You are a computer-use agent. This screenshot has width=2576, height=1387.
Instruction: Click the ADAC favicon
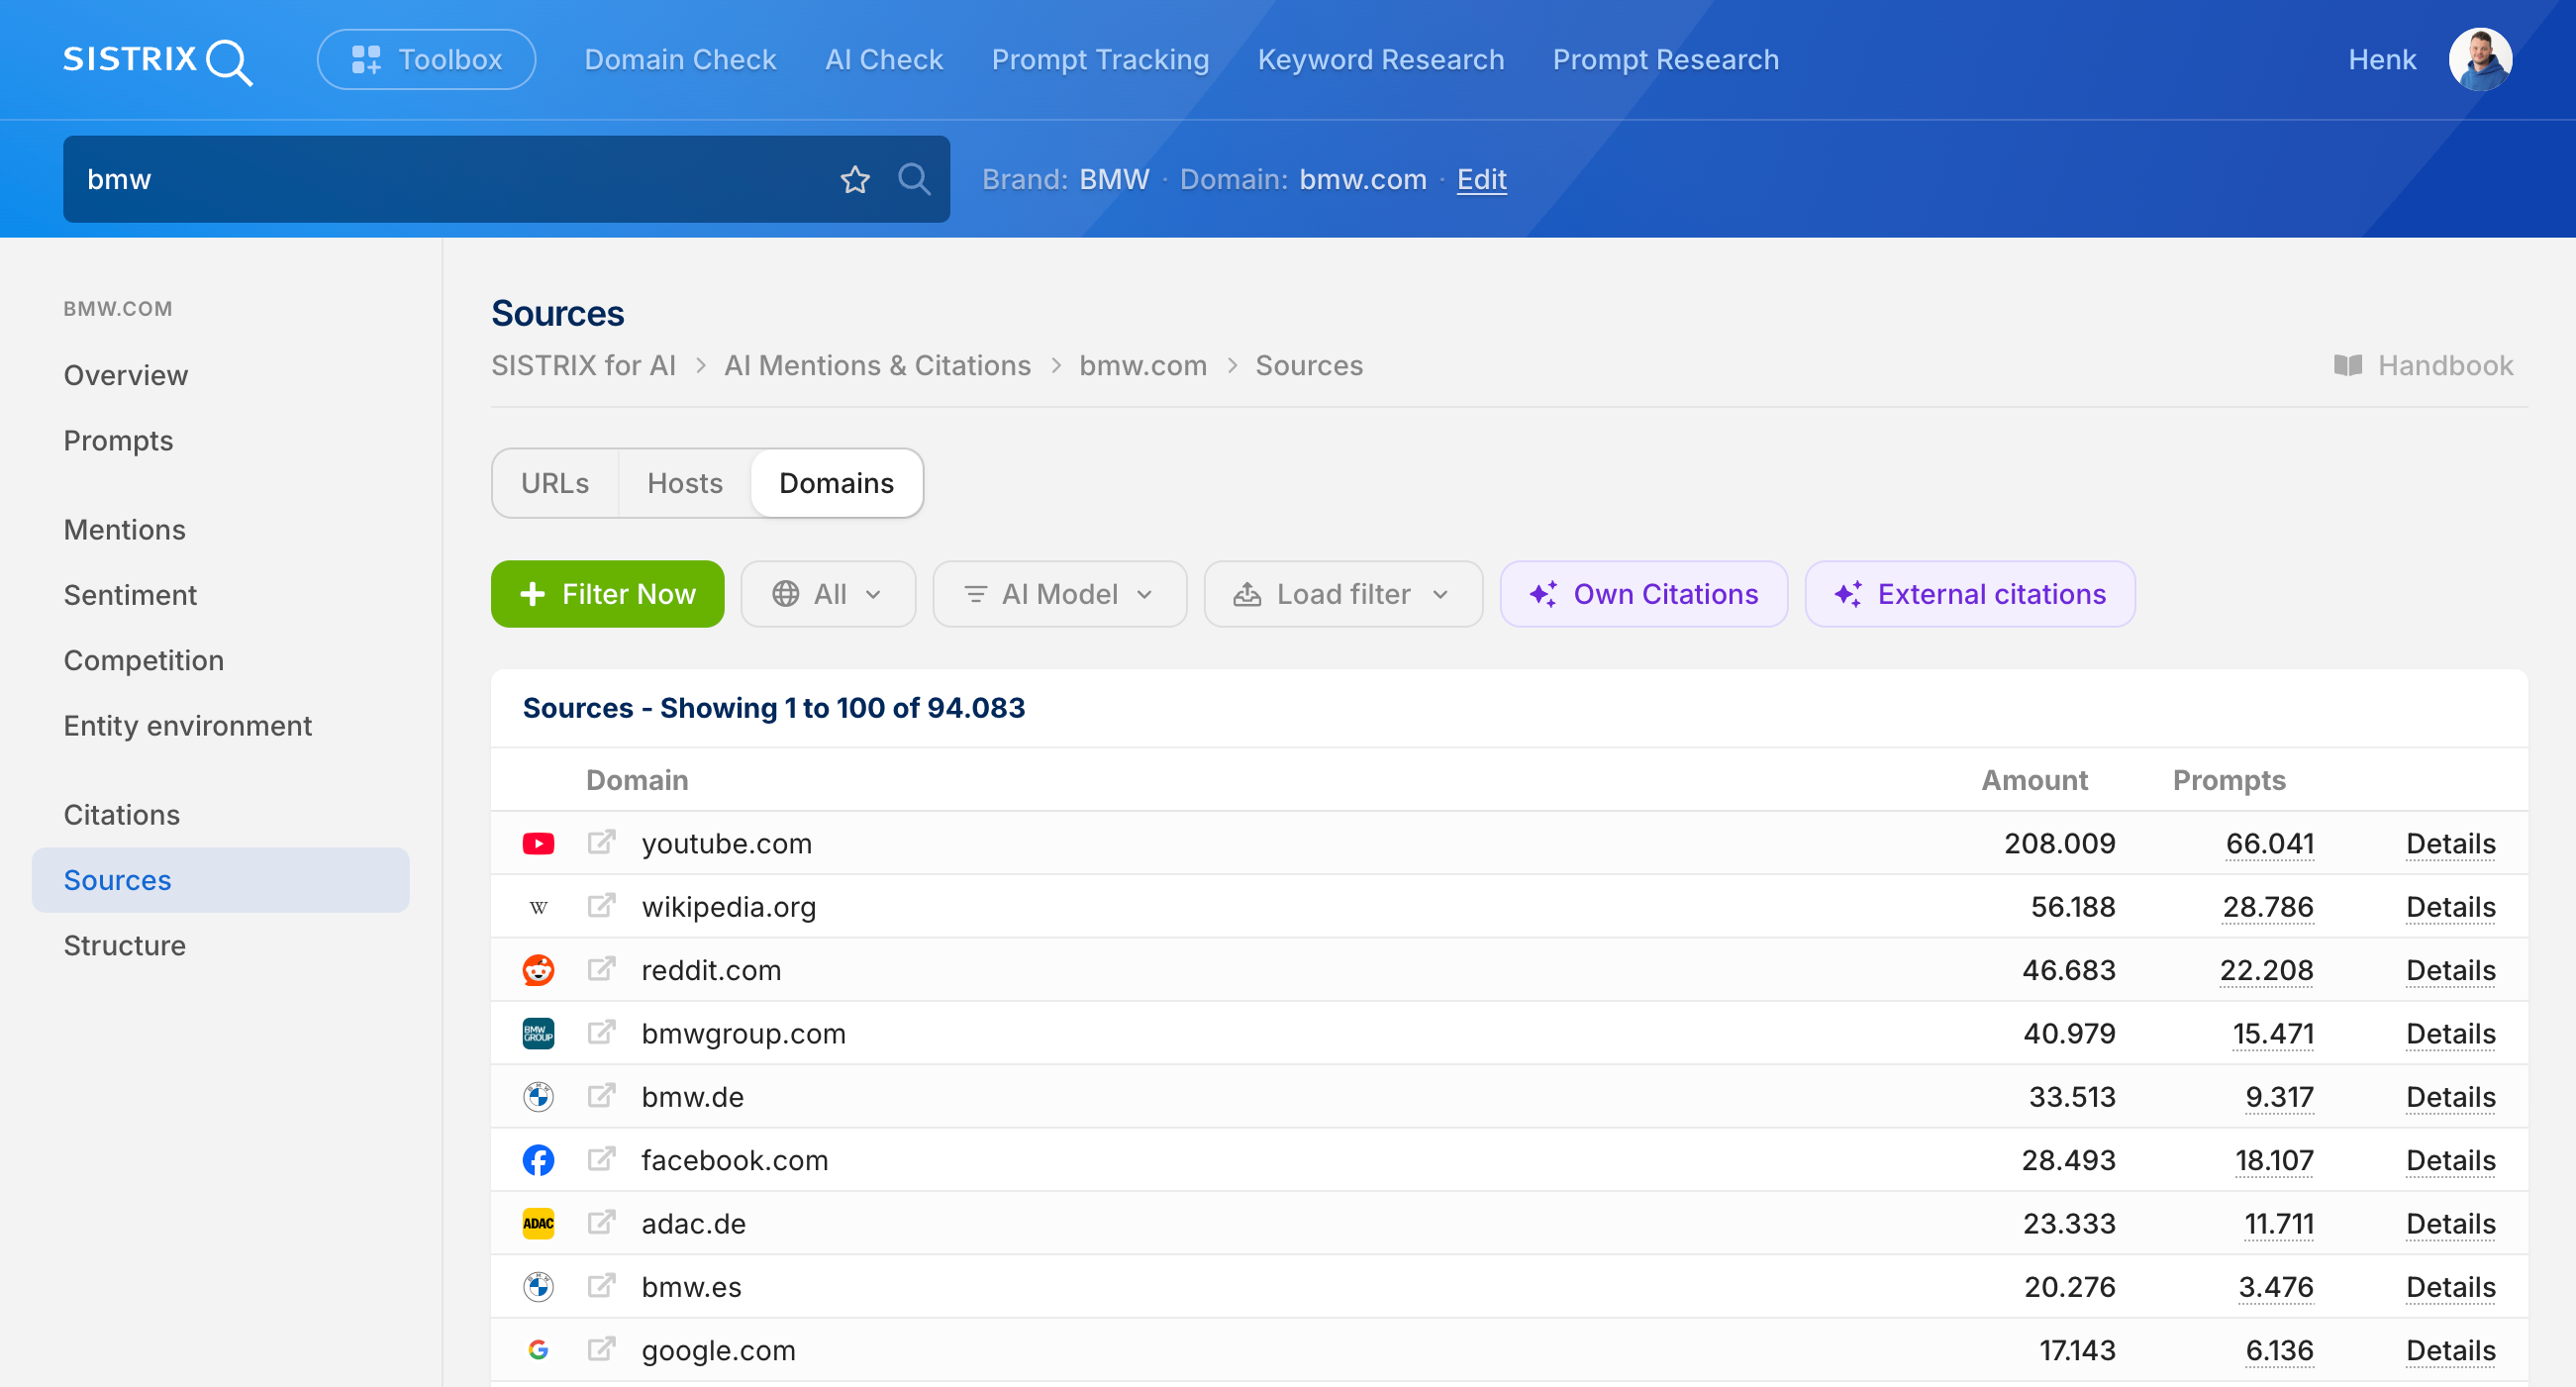(x=538, y=1223)
